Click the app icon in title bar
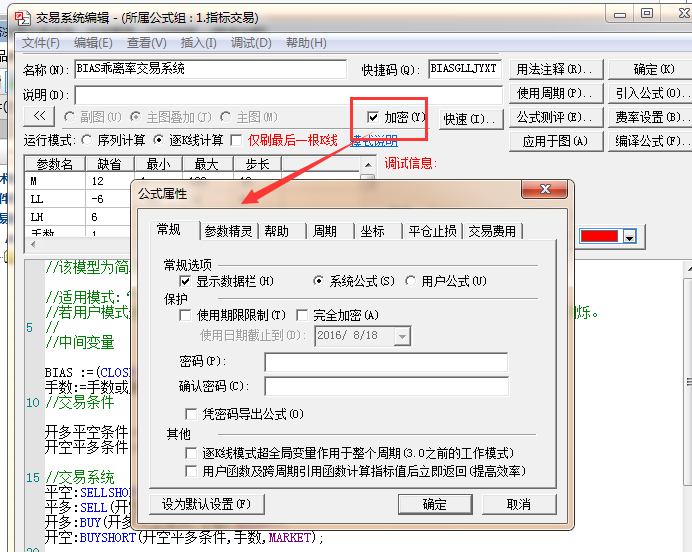 pyautogui.click(x=12, y=18)
